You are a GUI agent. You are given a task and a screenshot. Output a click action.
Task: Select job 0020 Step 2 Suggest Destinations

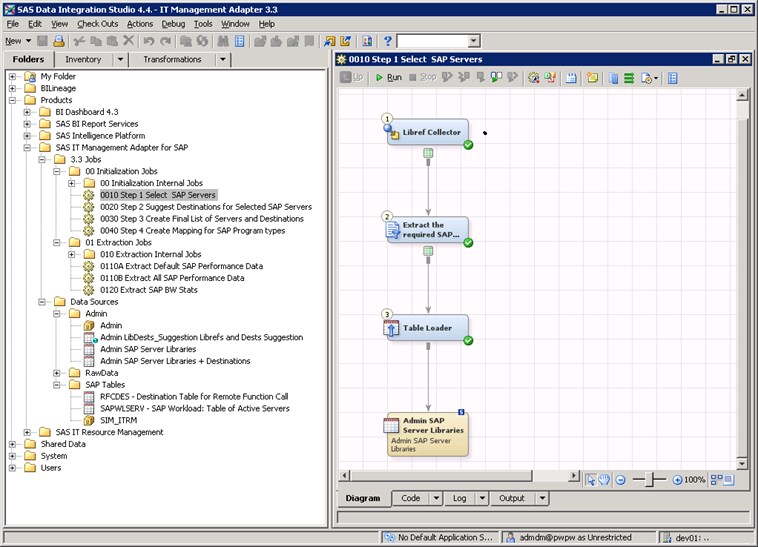pyautogui.click(x=206, y=207)
